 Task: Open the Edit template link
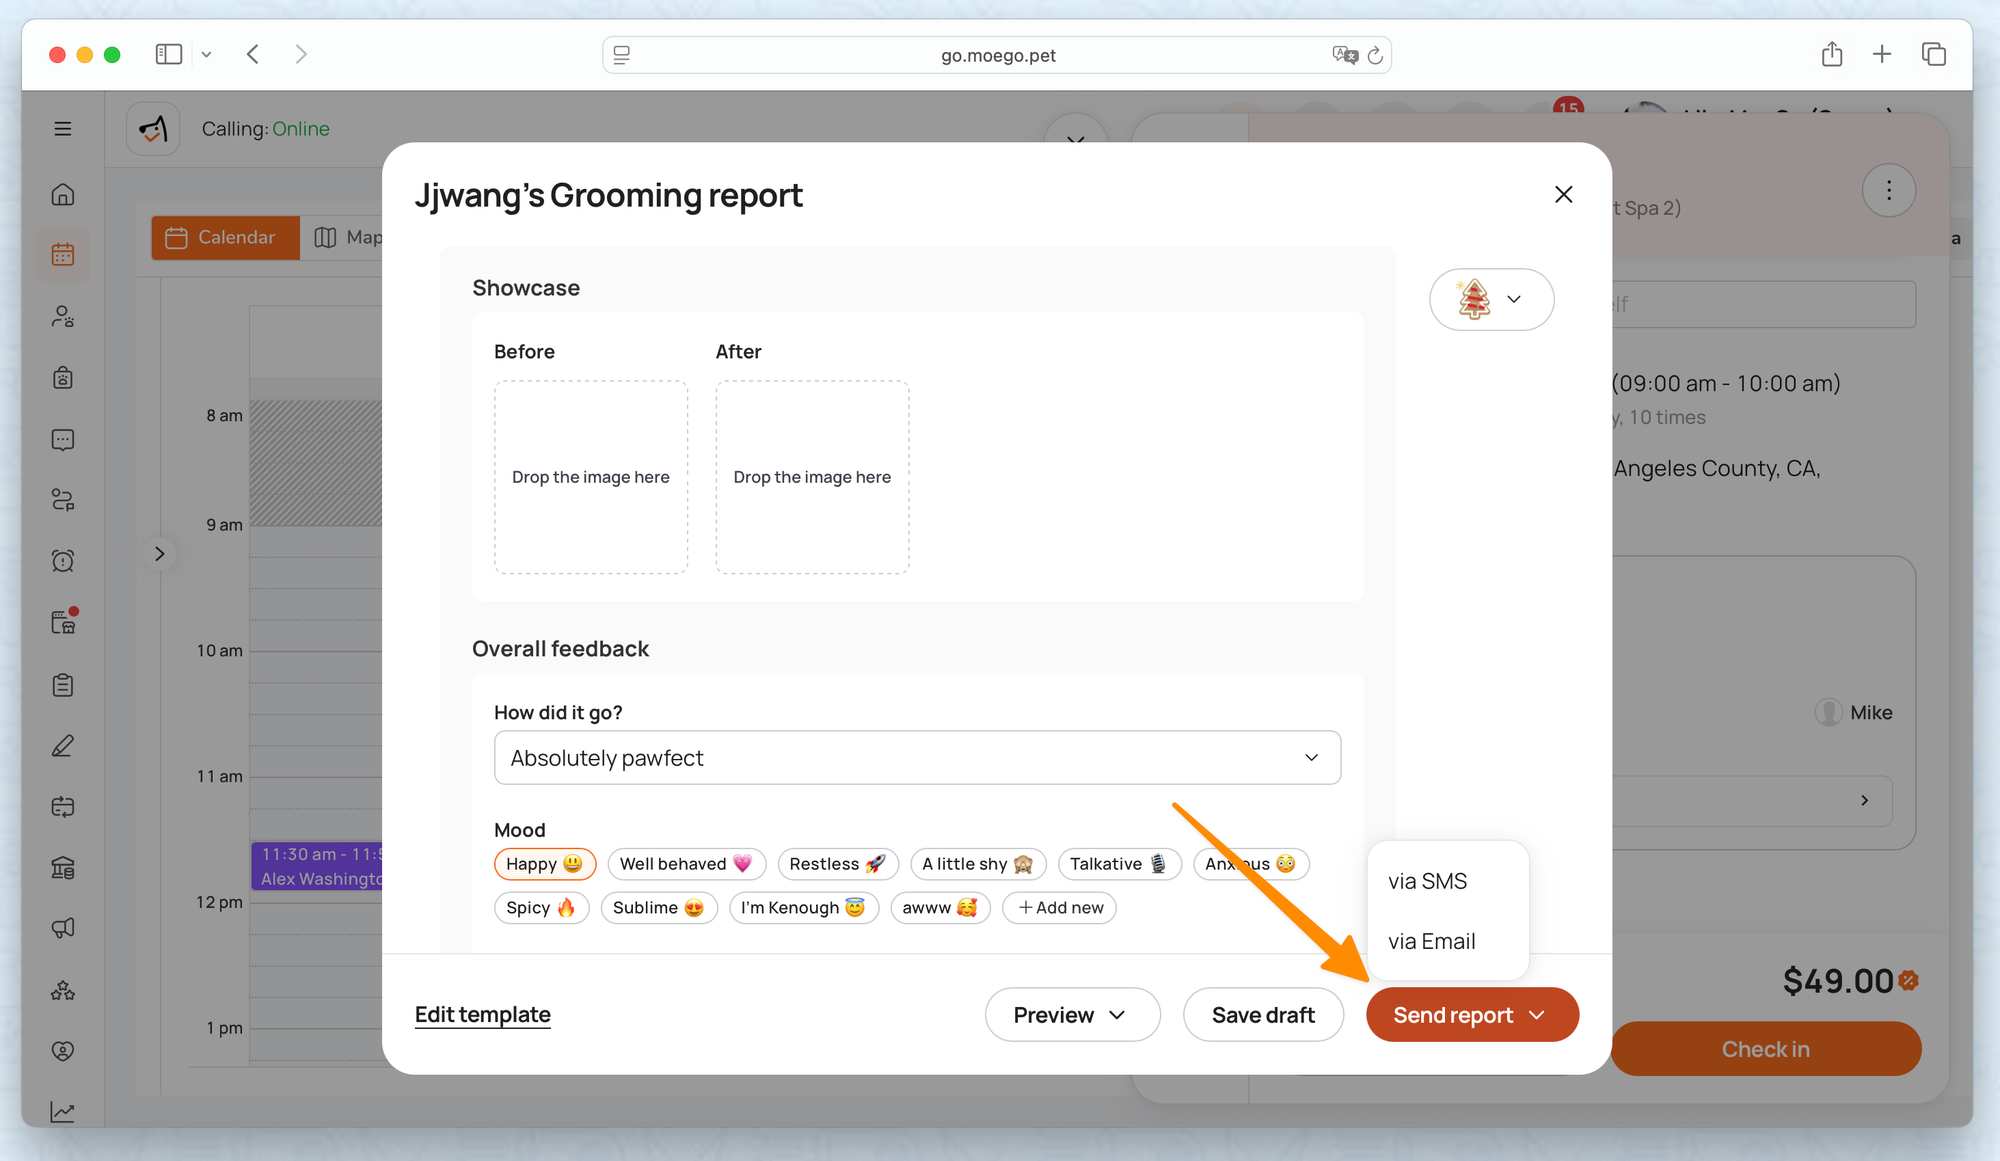point(482,1015)
